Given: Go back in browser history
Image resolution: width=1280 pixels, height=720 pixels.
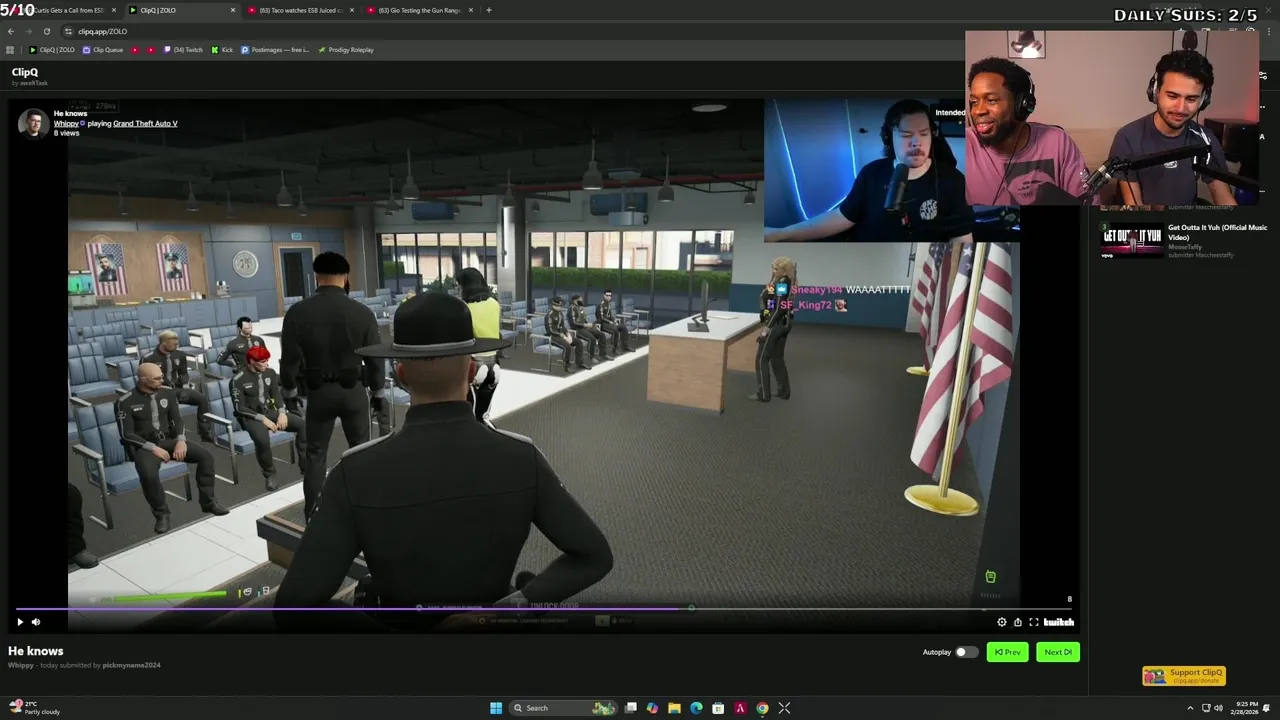Looking at the screenshot, I should (x=10, y=31).
